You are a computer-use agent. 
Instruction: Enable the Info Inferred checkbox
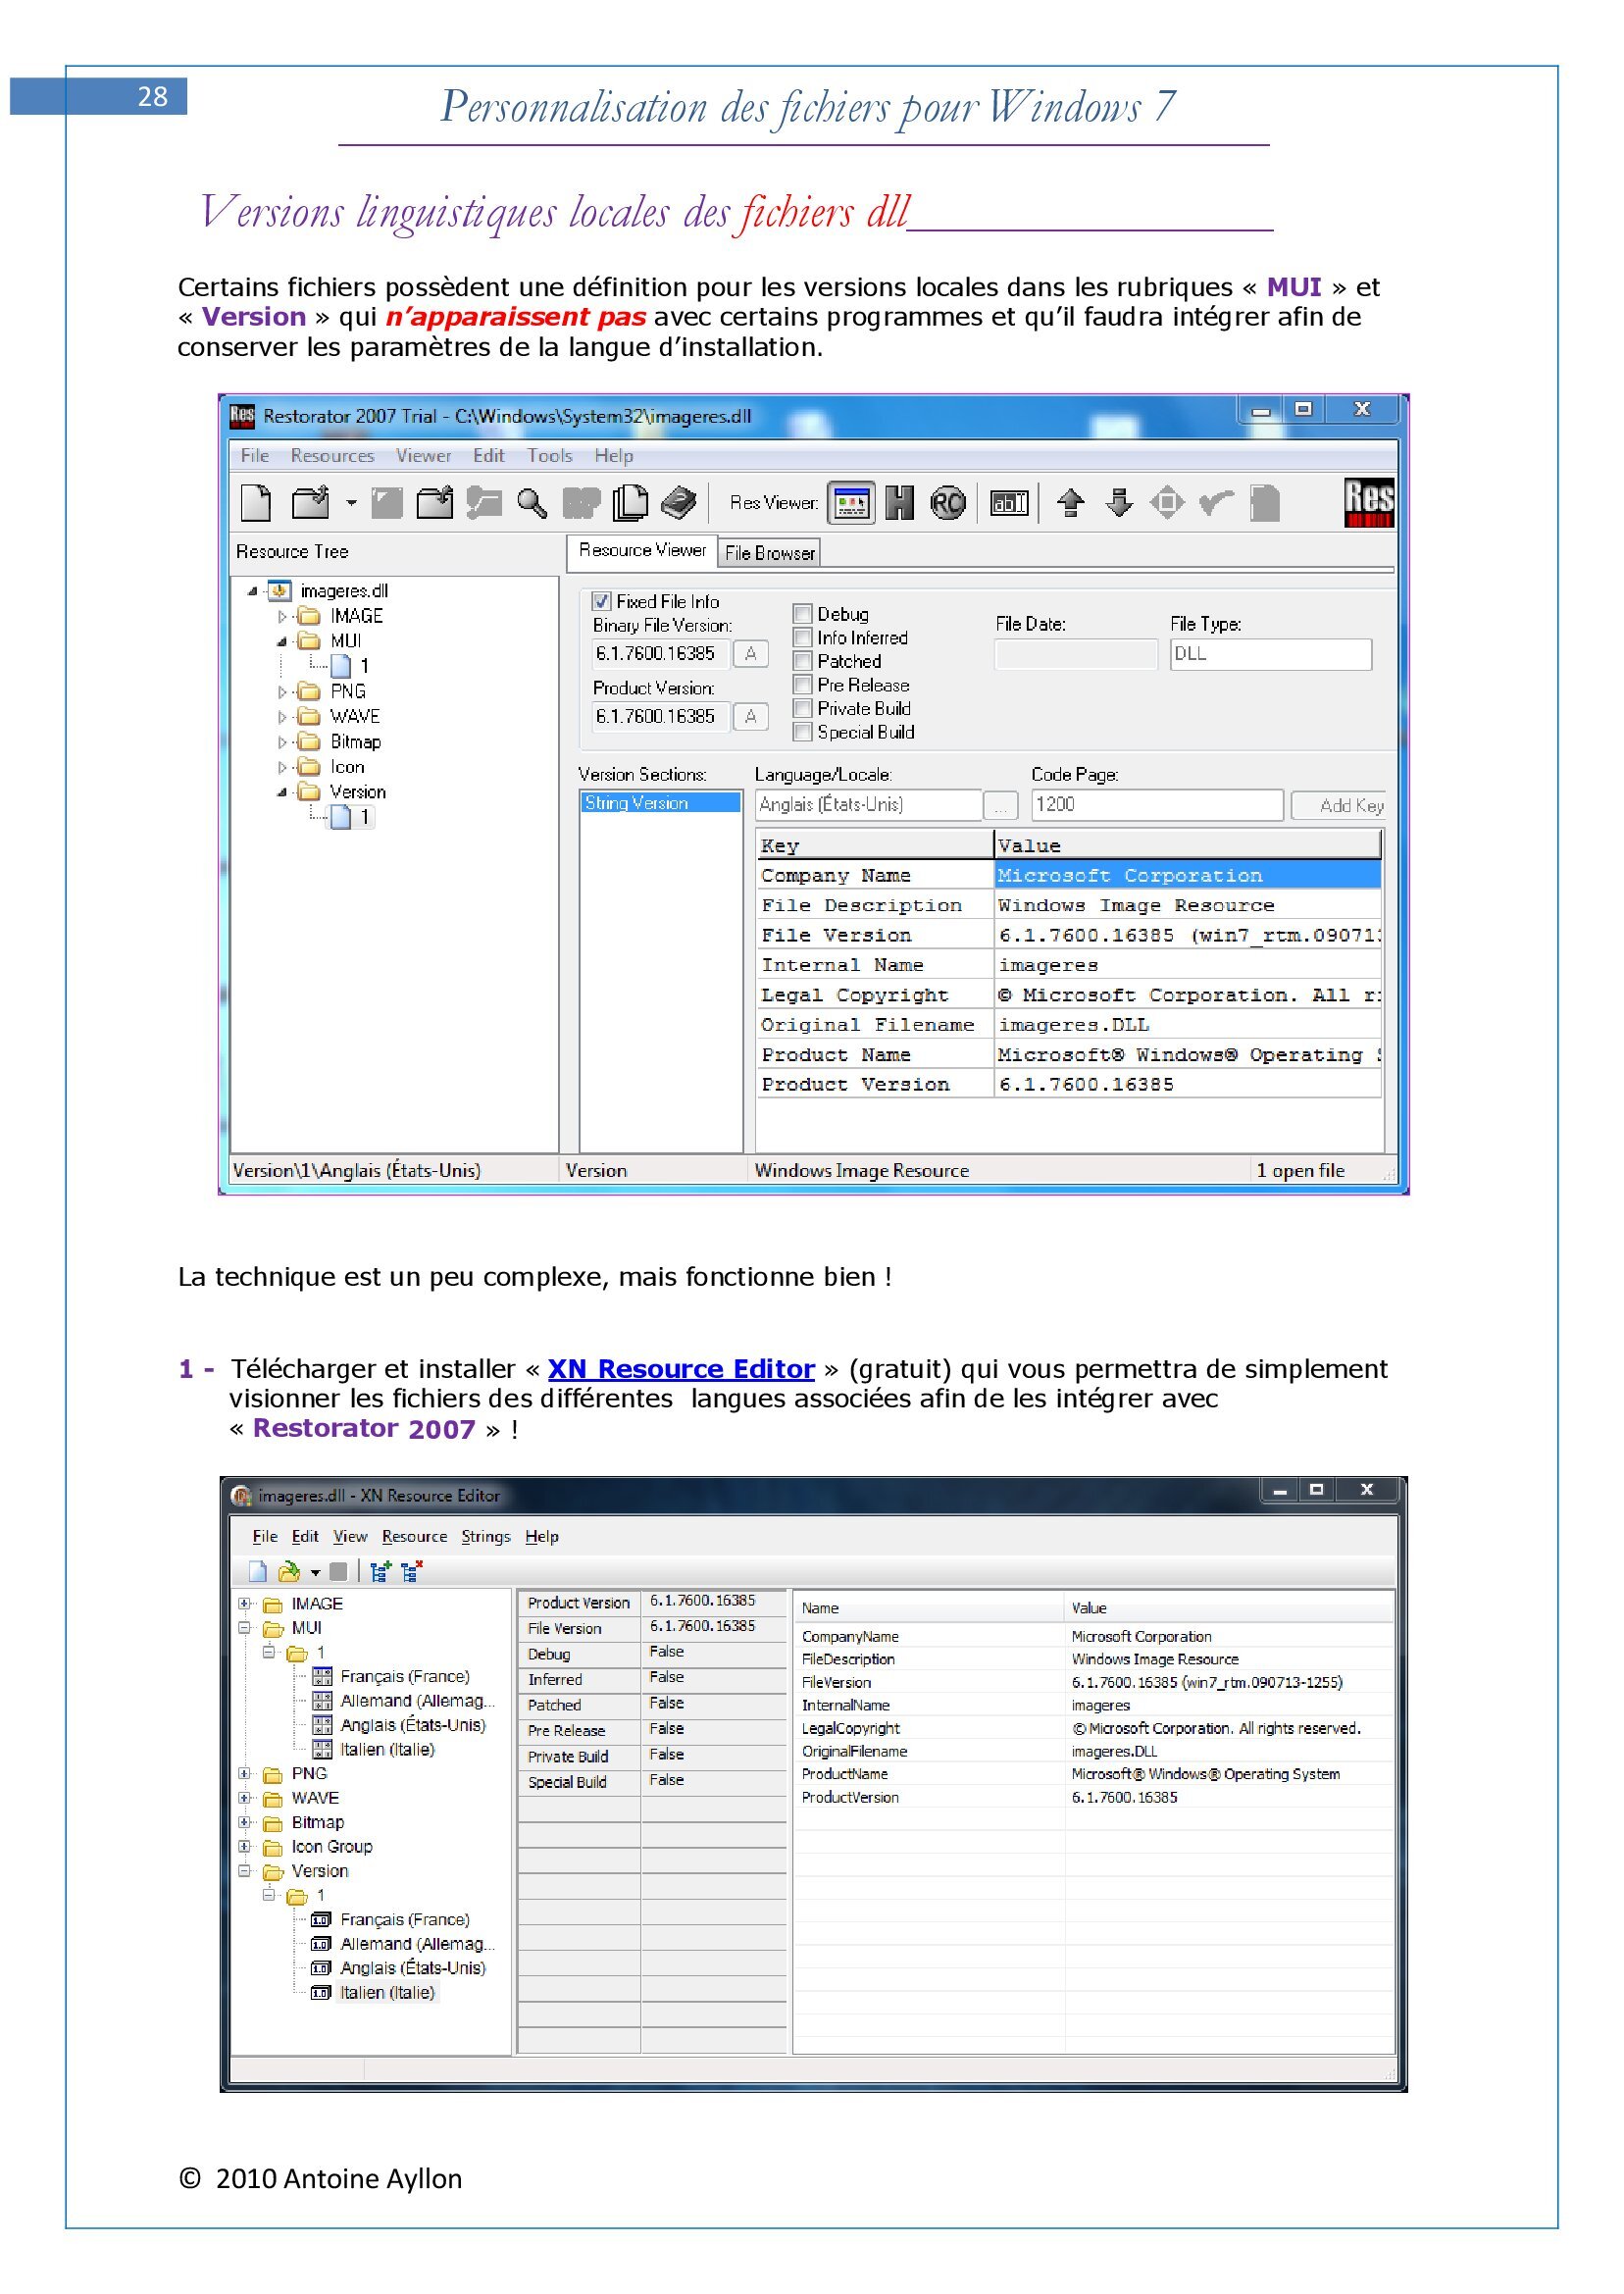click(802, 637)
